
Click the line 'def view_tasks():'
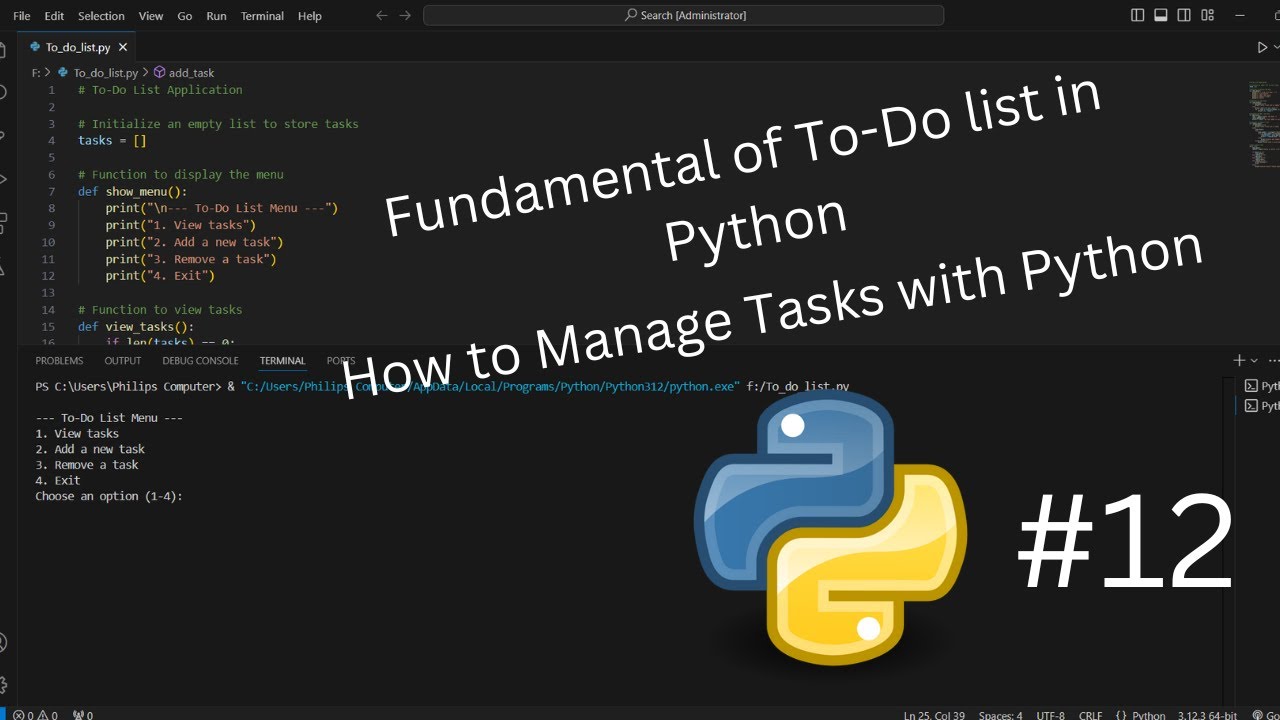(136, 326)
